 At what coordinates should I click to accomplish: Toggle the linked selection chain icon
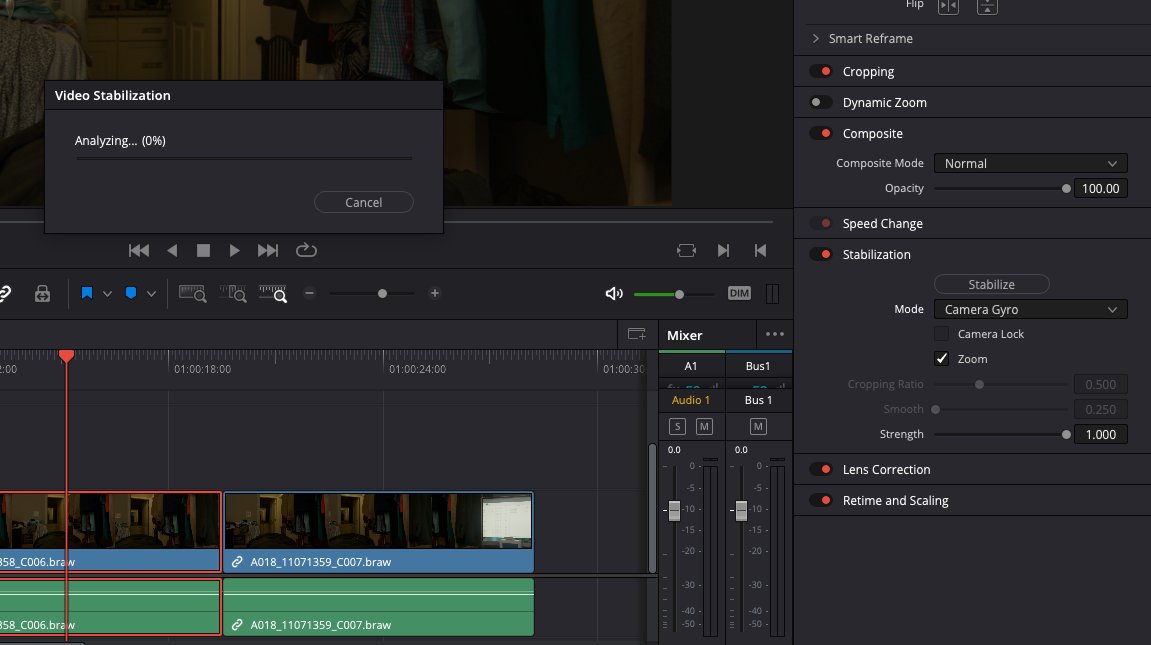[4, 294]
